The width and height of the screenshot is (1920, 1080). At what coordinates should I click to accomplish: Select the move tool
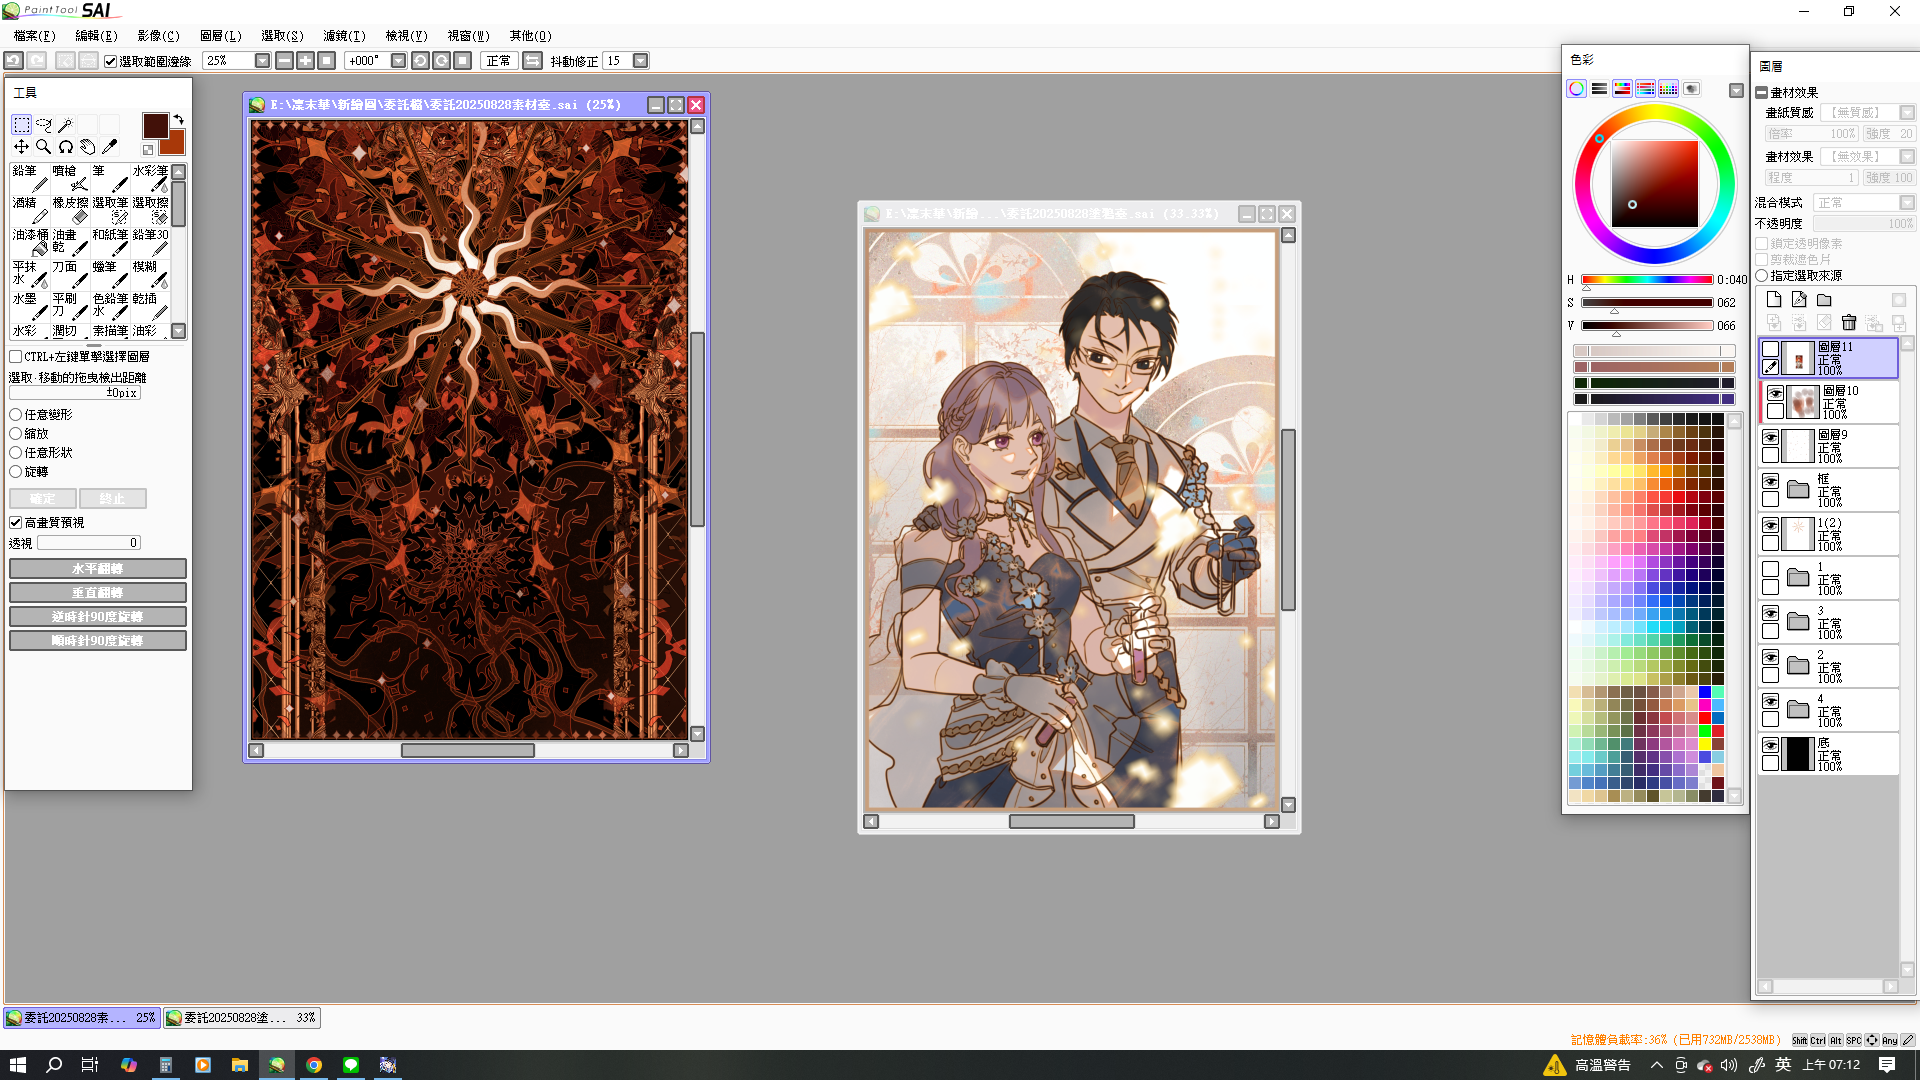21,147
